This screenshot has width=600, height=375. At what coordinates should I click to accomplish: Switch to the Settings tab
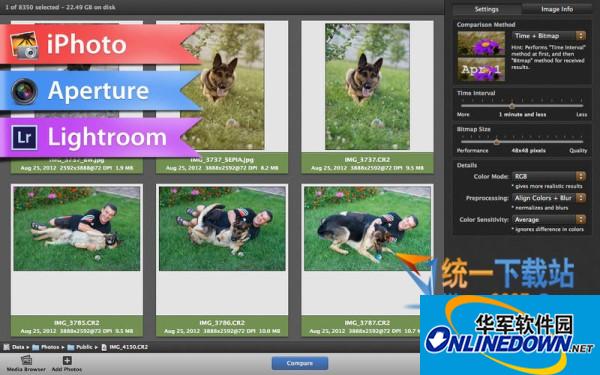coord(487,9)
